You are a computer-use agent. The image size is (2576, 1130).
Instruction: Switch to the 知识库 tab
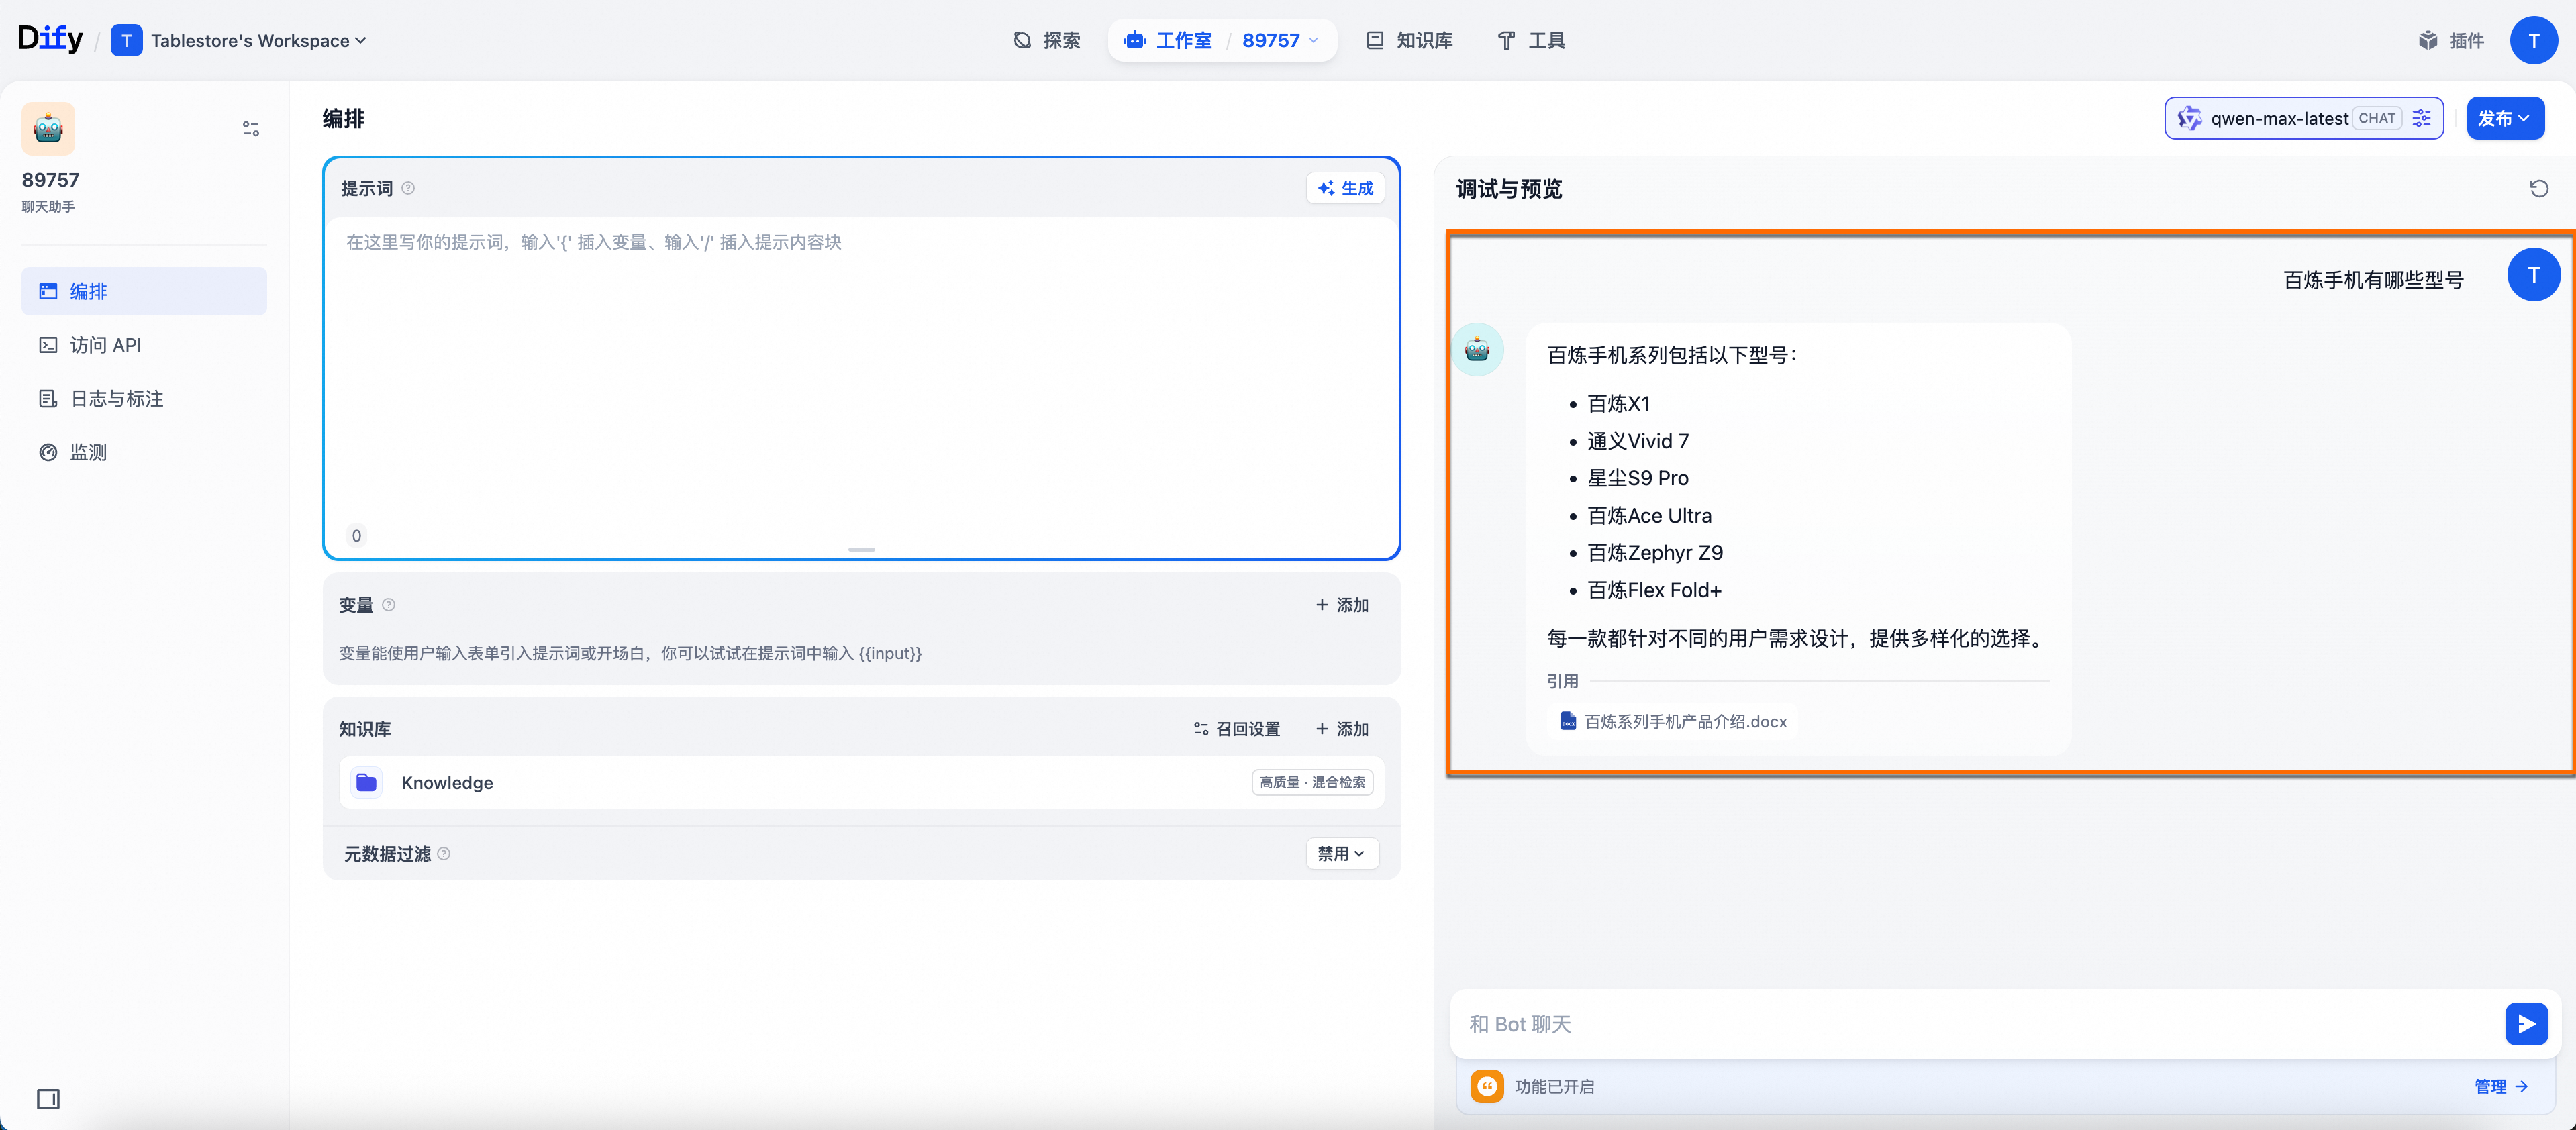click(x=1409, y=41)
